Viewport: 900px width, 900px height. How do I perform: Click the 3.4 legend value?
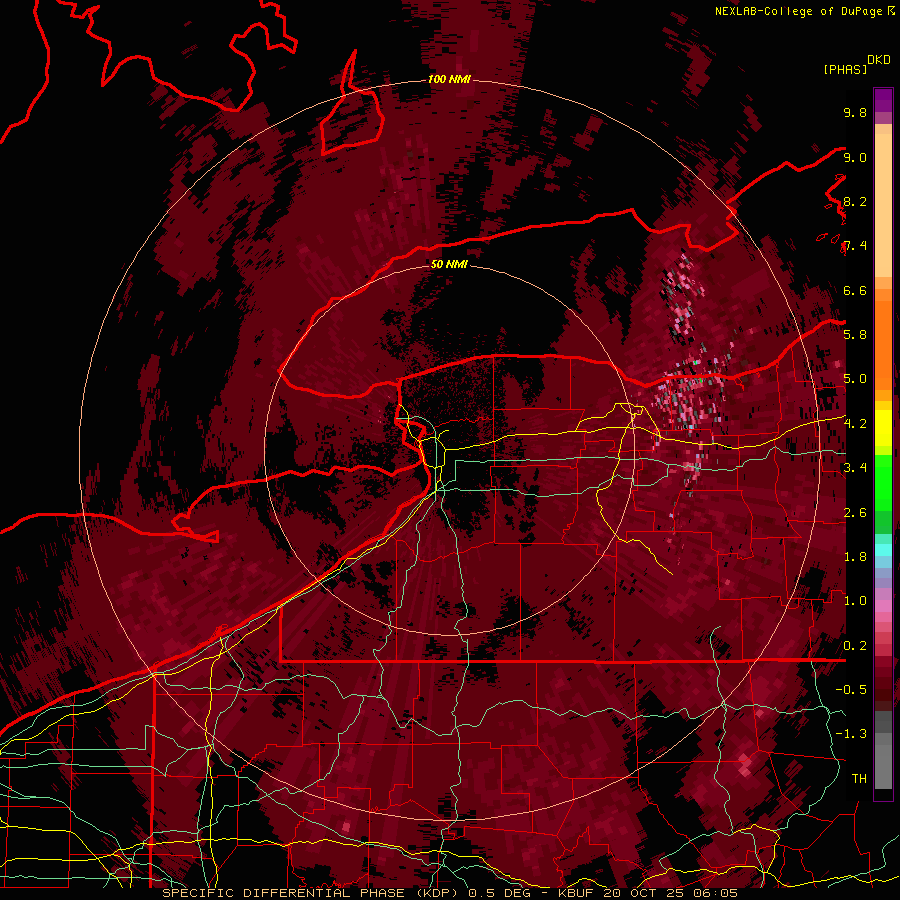click(855, 468)
